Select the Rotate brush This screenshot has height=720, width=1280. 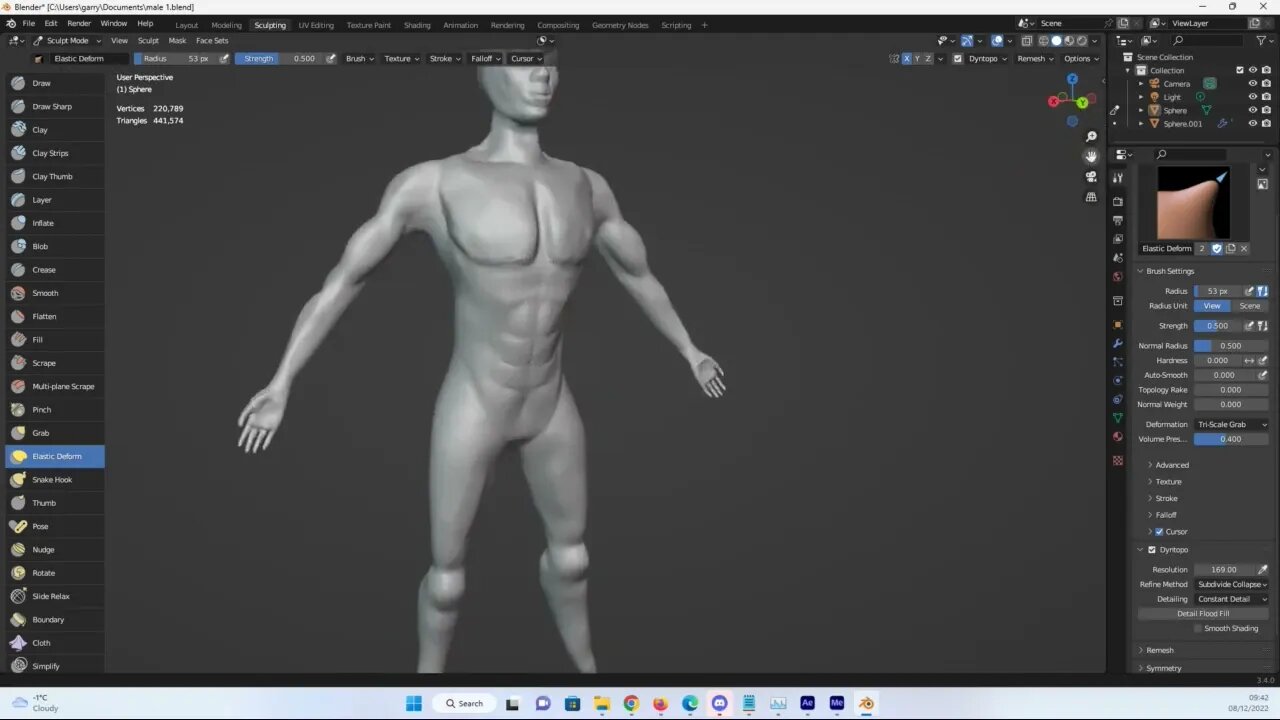[x=55, y=573]
